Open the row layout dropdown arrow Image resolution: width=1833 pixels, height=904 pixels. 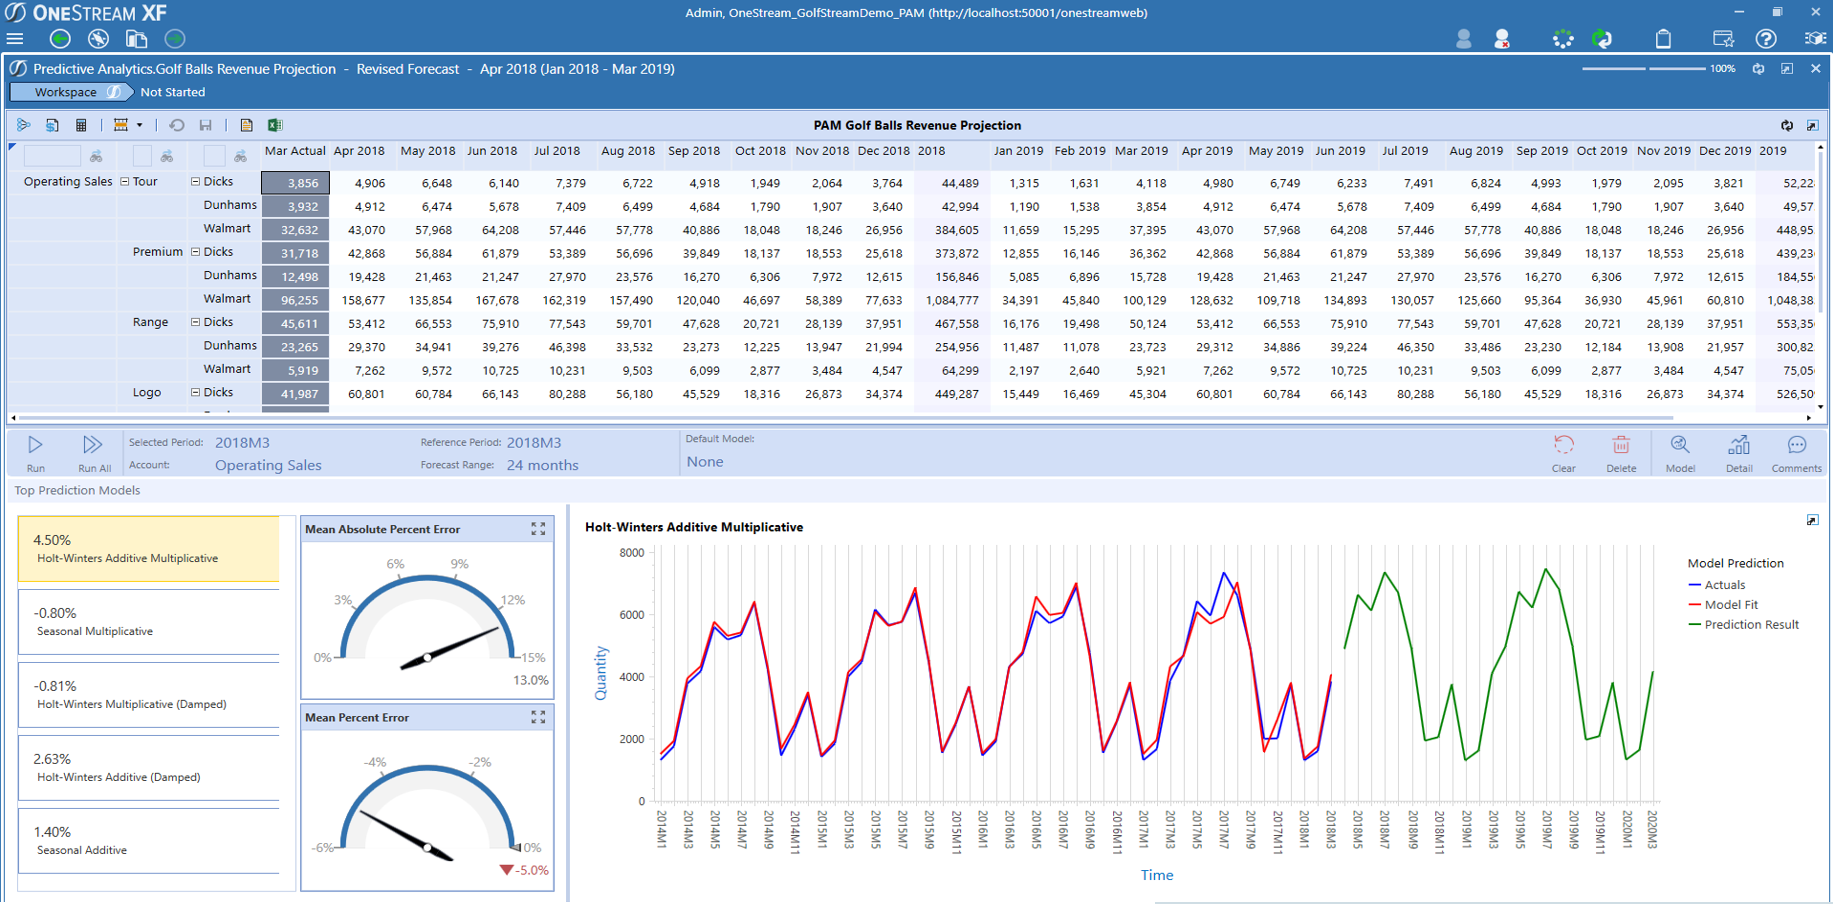140,125
